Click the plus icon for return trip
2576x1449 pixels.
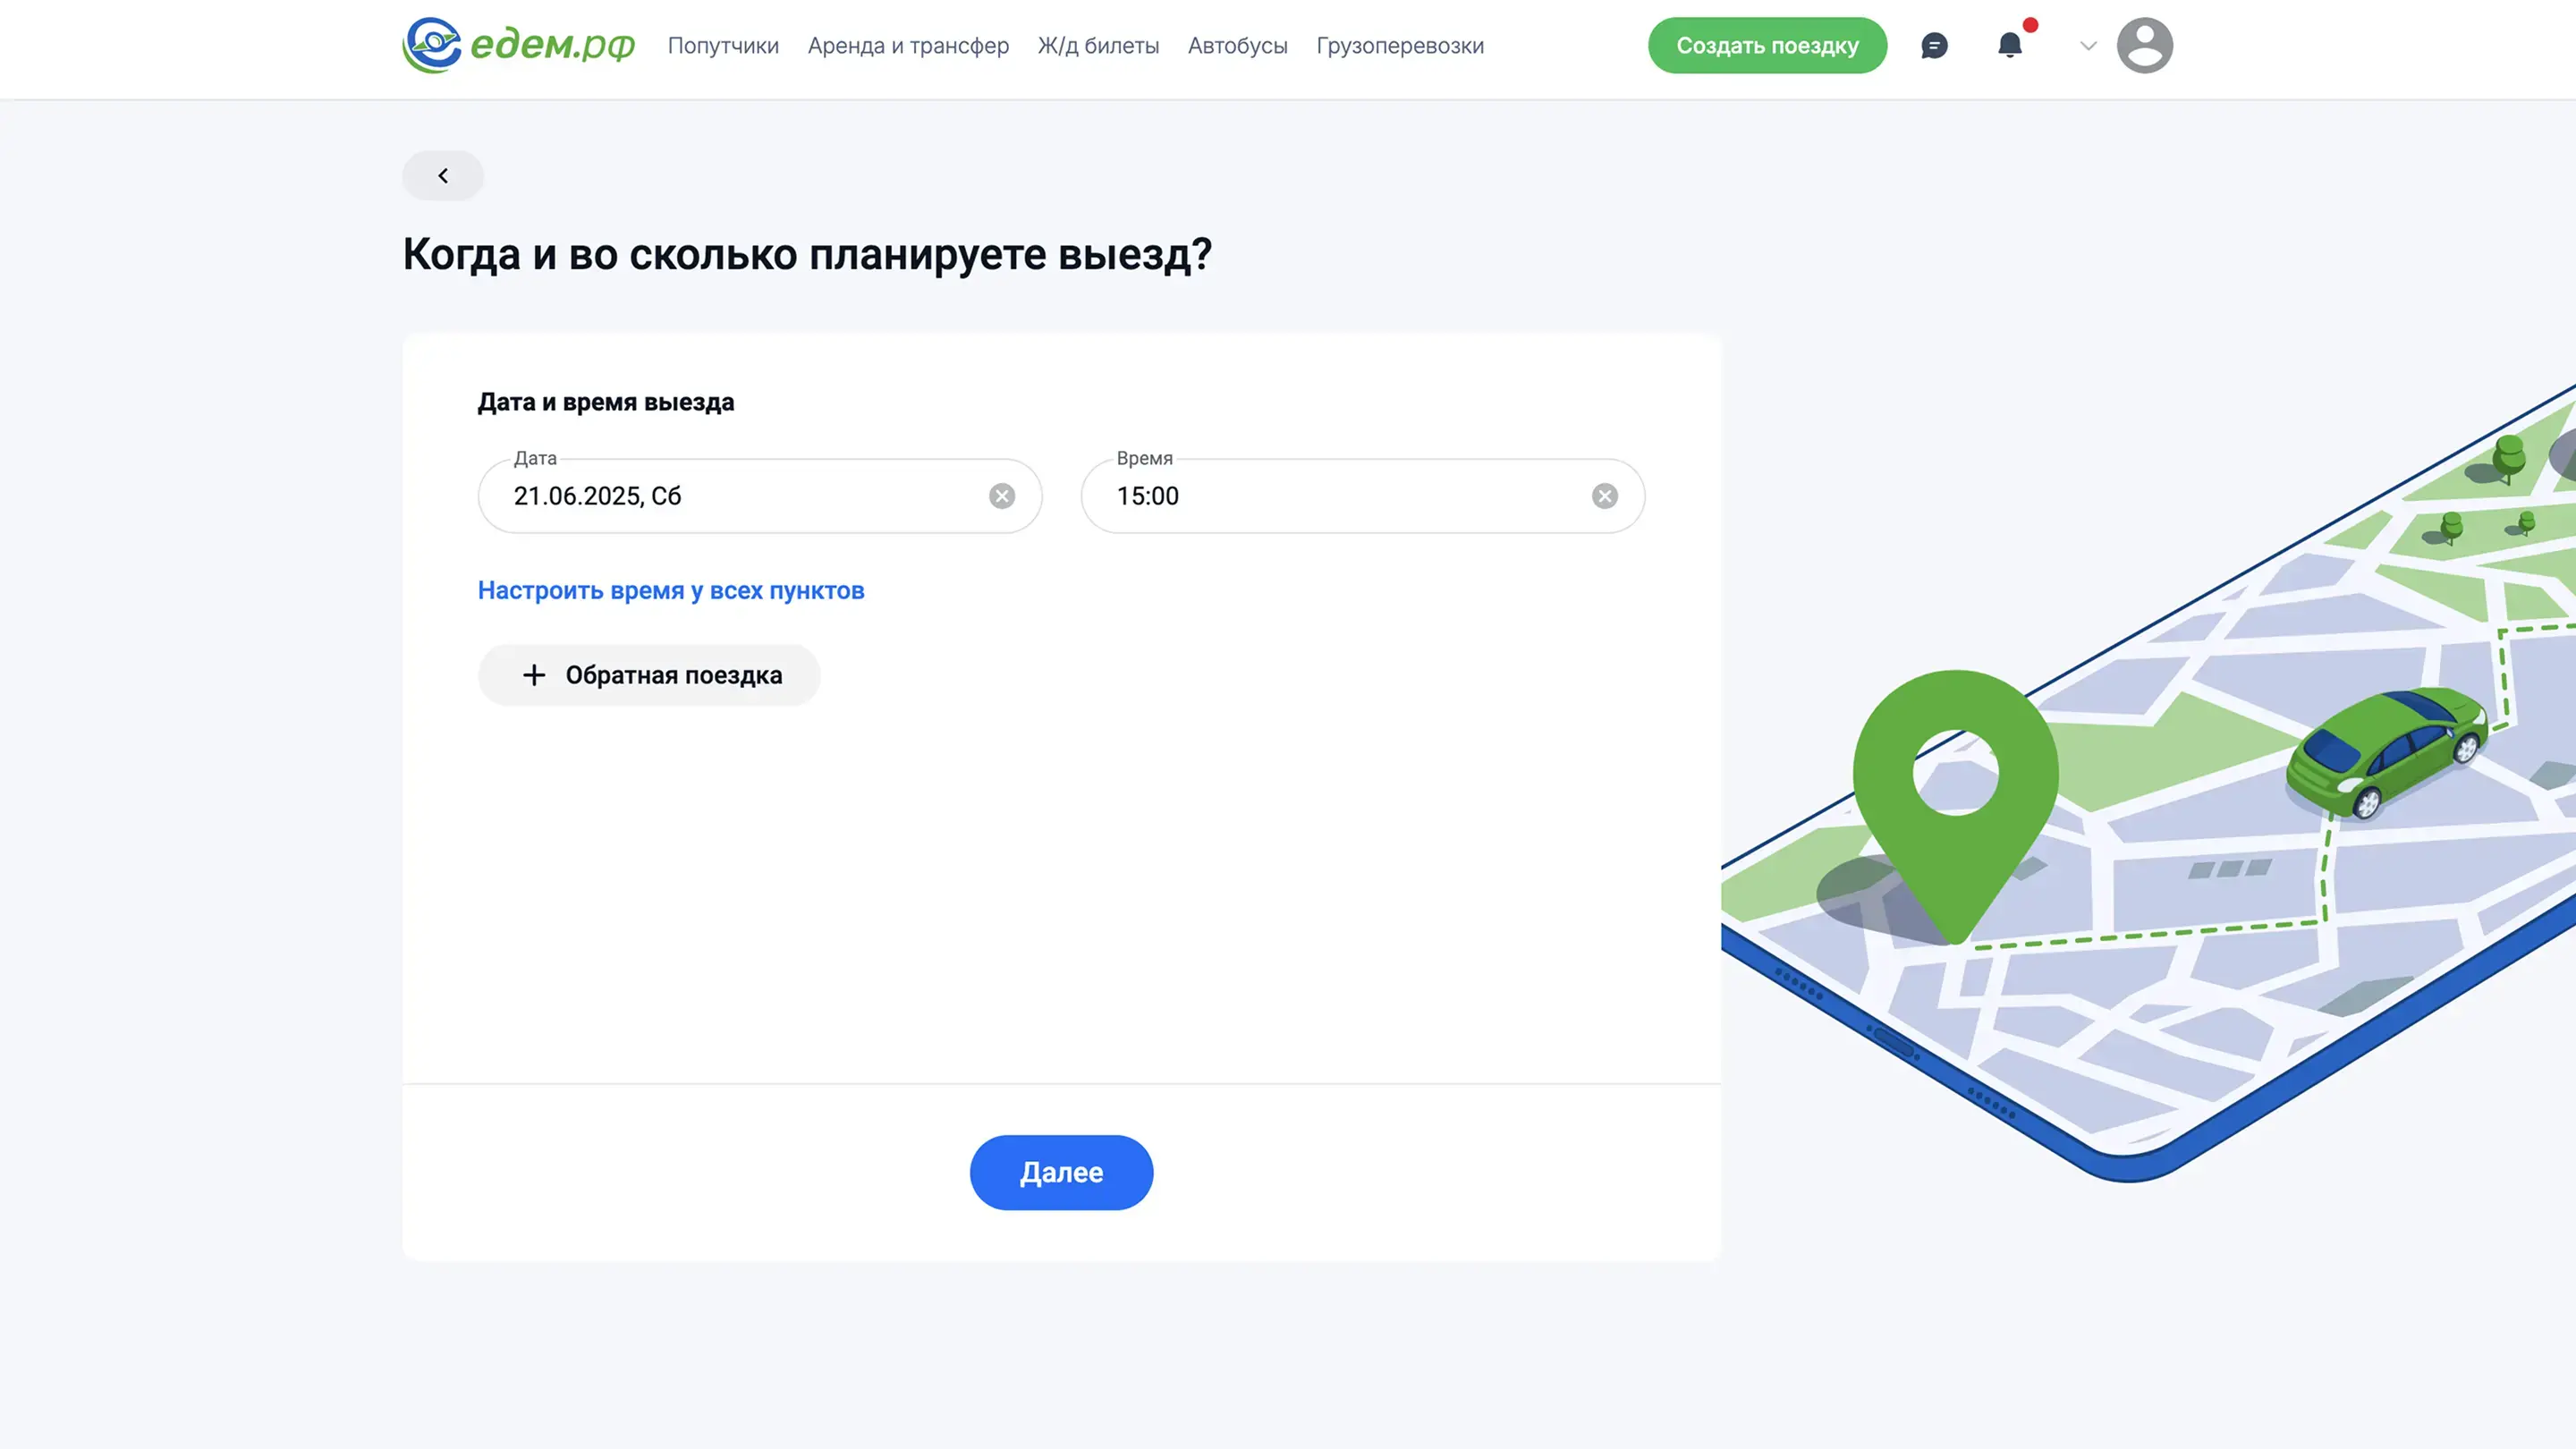534,675
